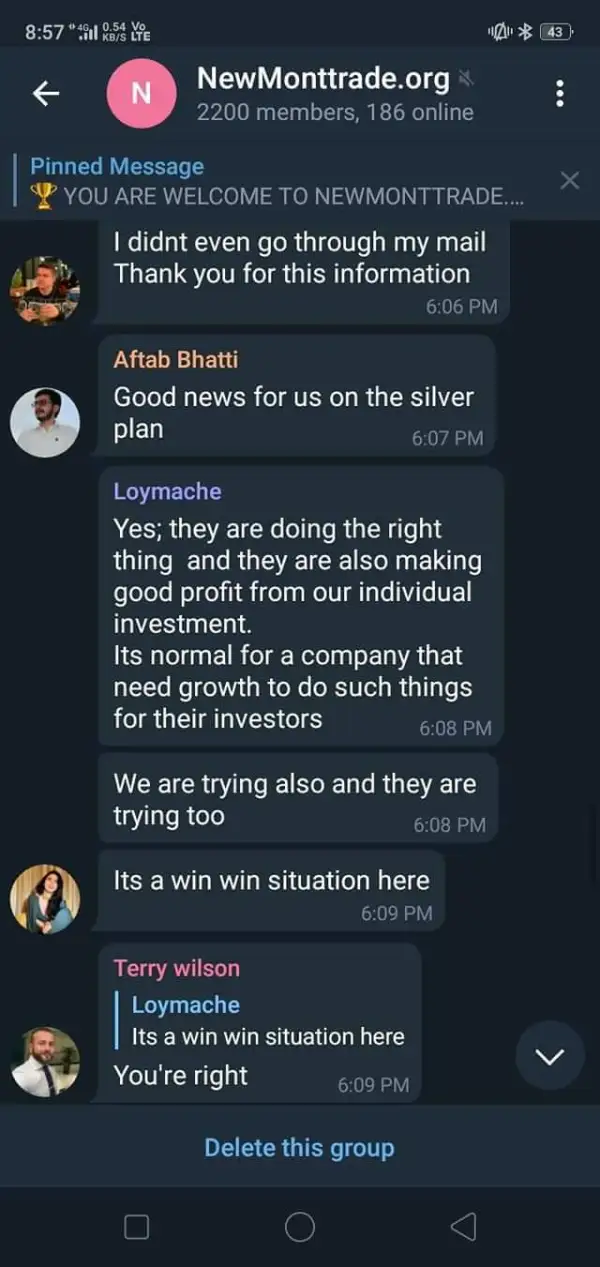Image resolution: width=600 pixels, height=1267 pixels.
Task: Tap the Aftab Bhatti sender name
Action: pos(176,359)
